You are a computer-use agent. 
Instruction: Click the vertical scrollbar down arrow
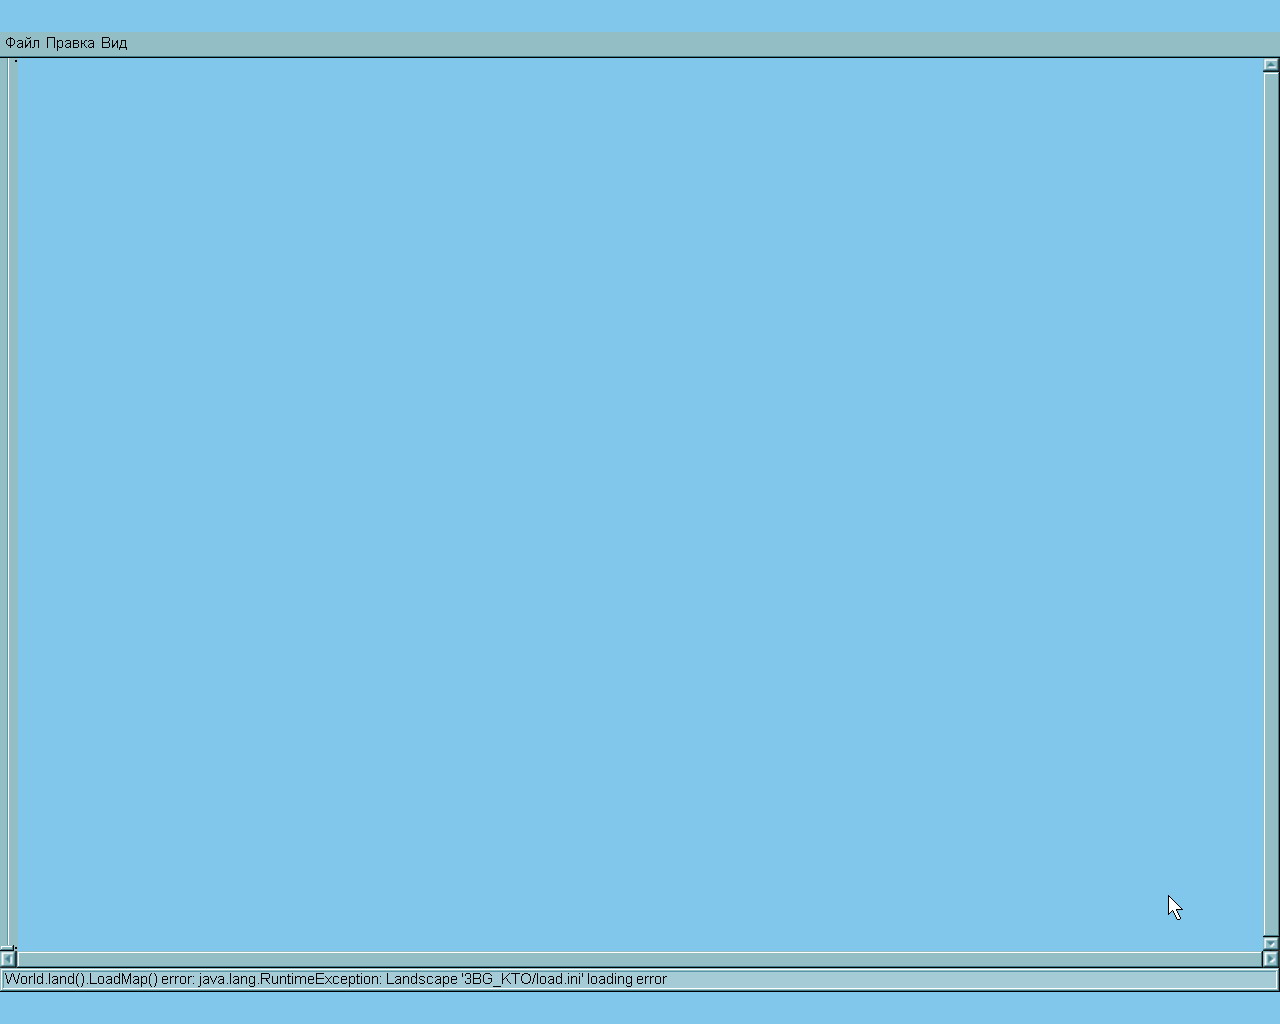click(x=1271, y=943)
